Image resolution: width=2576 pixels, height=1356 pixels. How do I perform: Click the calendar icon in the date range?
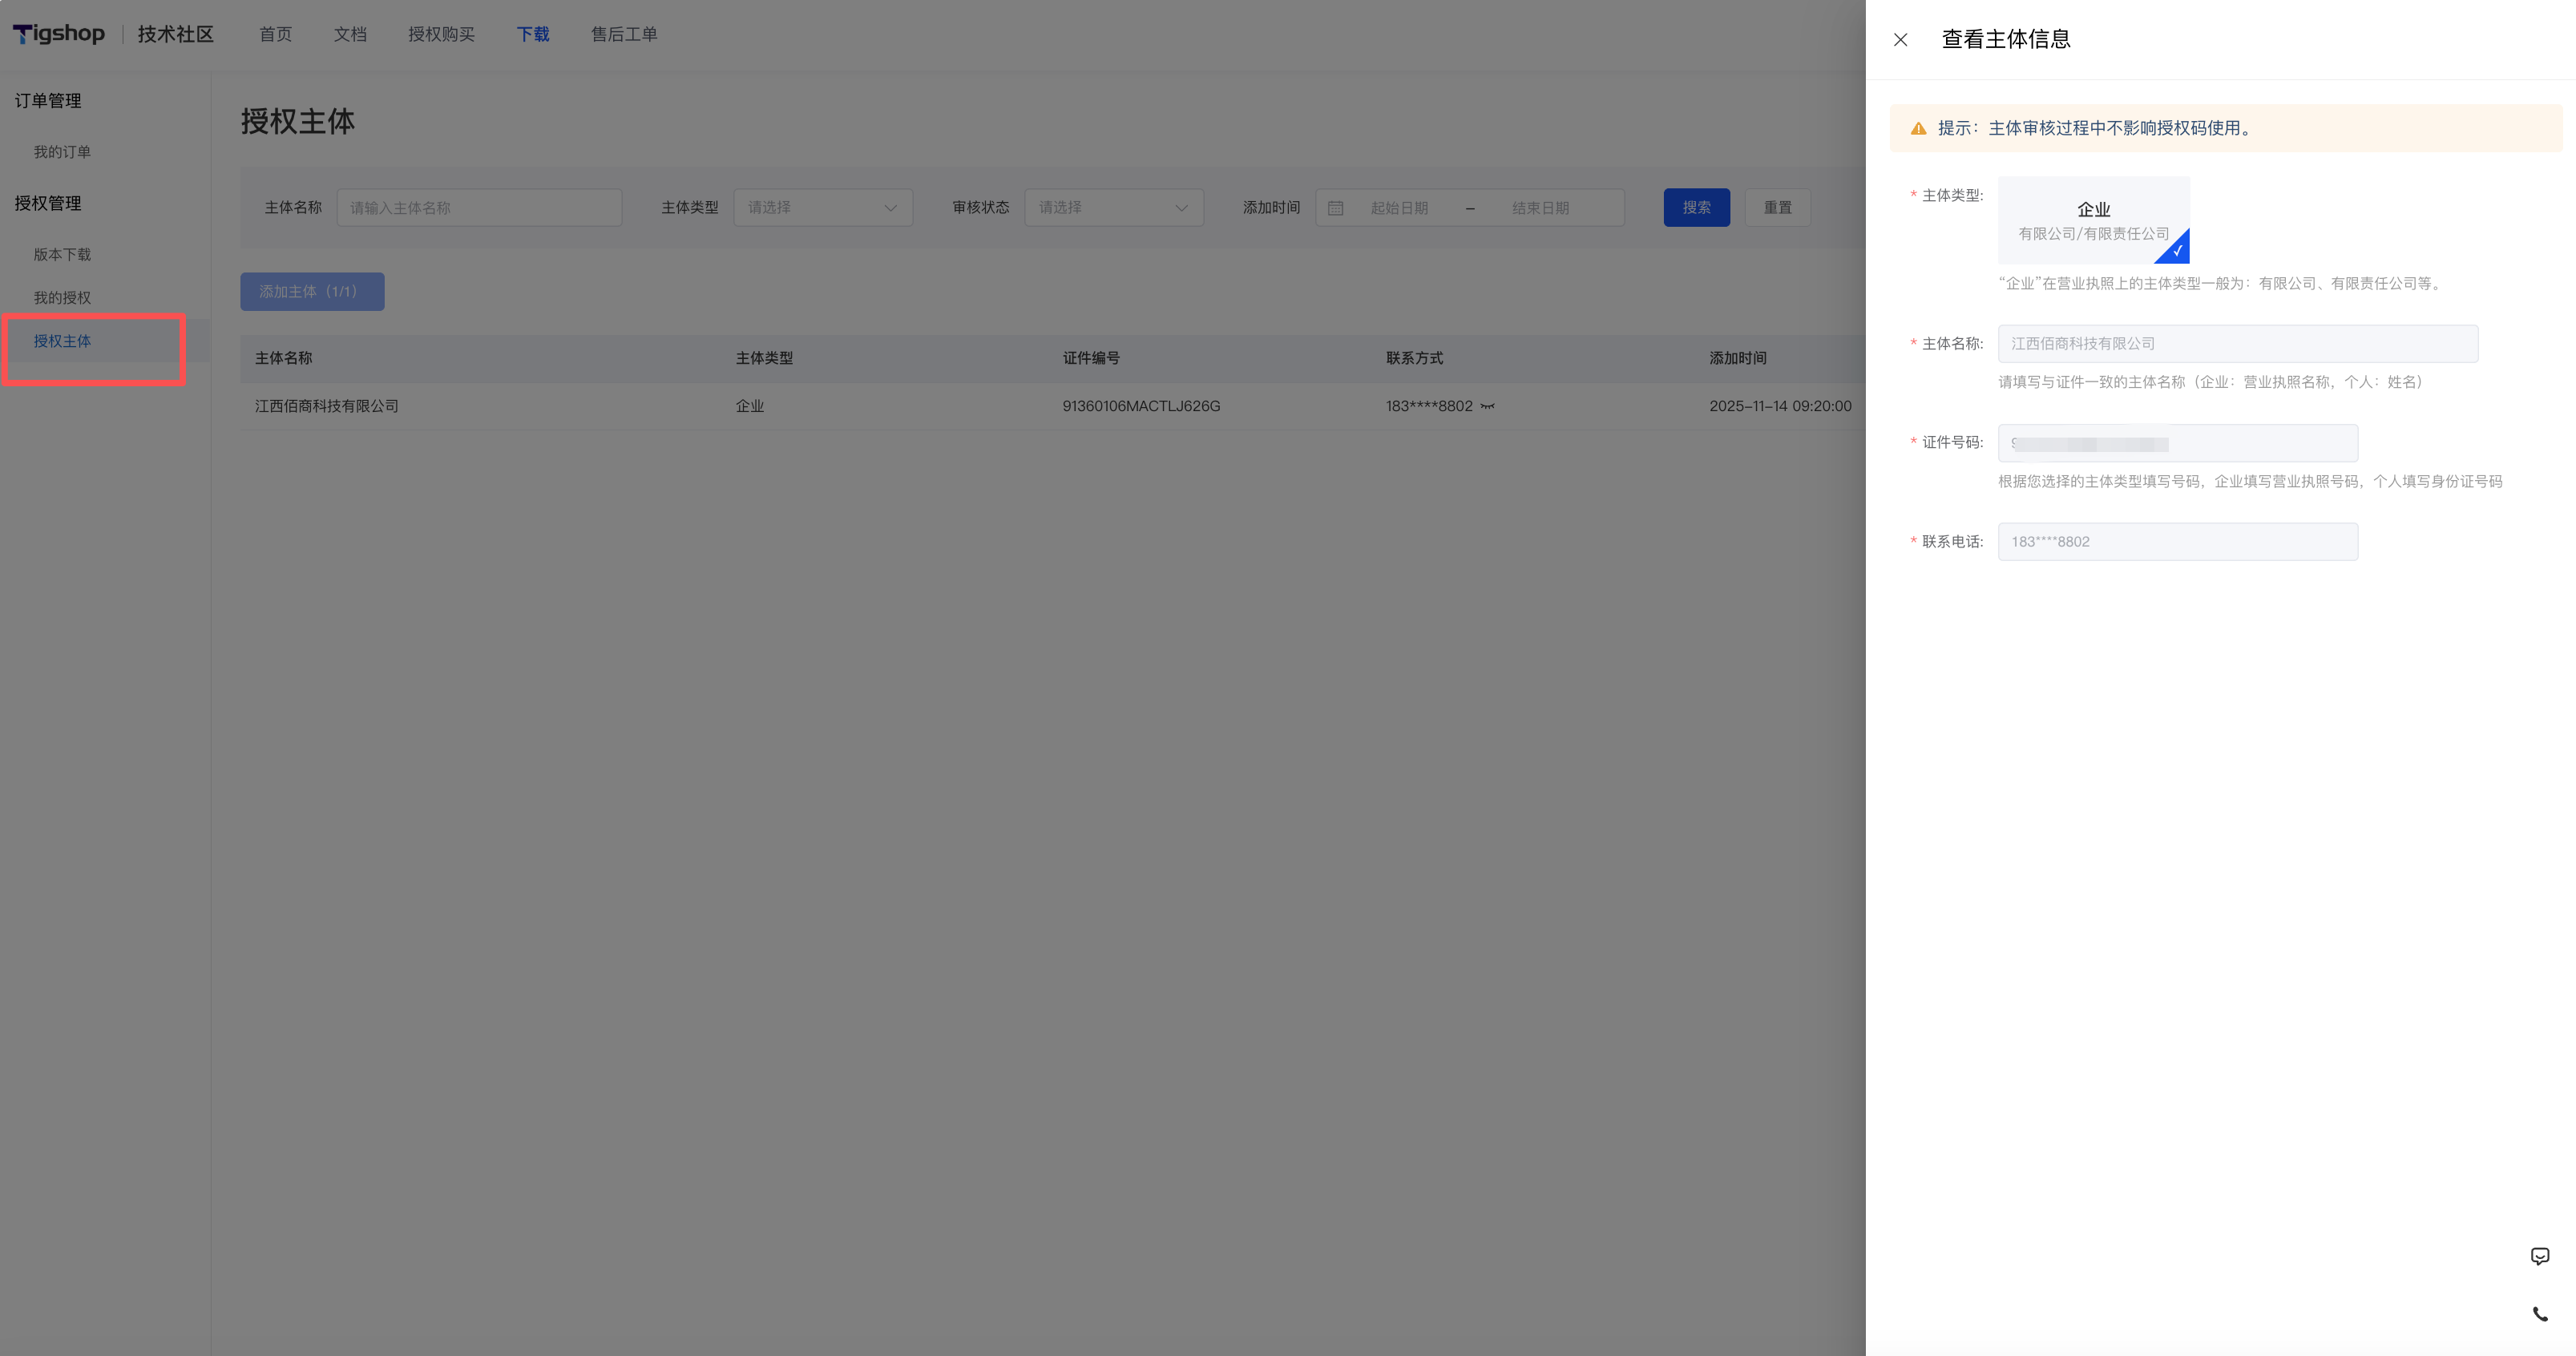1335,208
